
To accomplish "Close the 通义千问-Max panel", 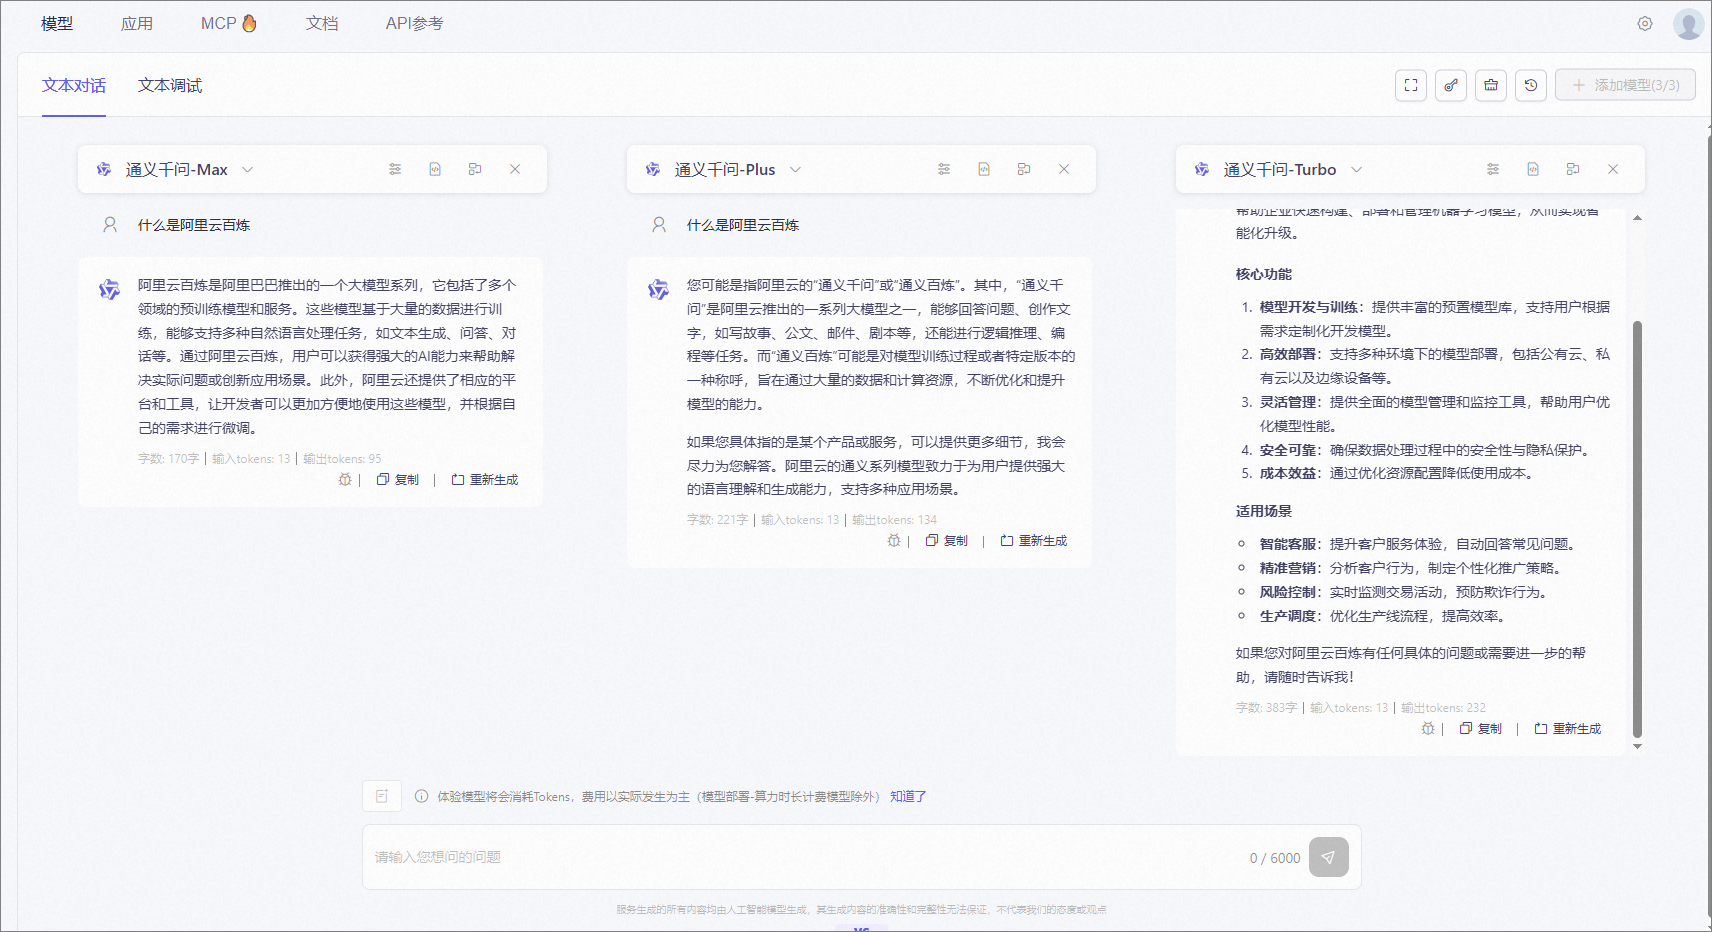I will click(x=515, y=169).
